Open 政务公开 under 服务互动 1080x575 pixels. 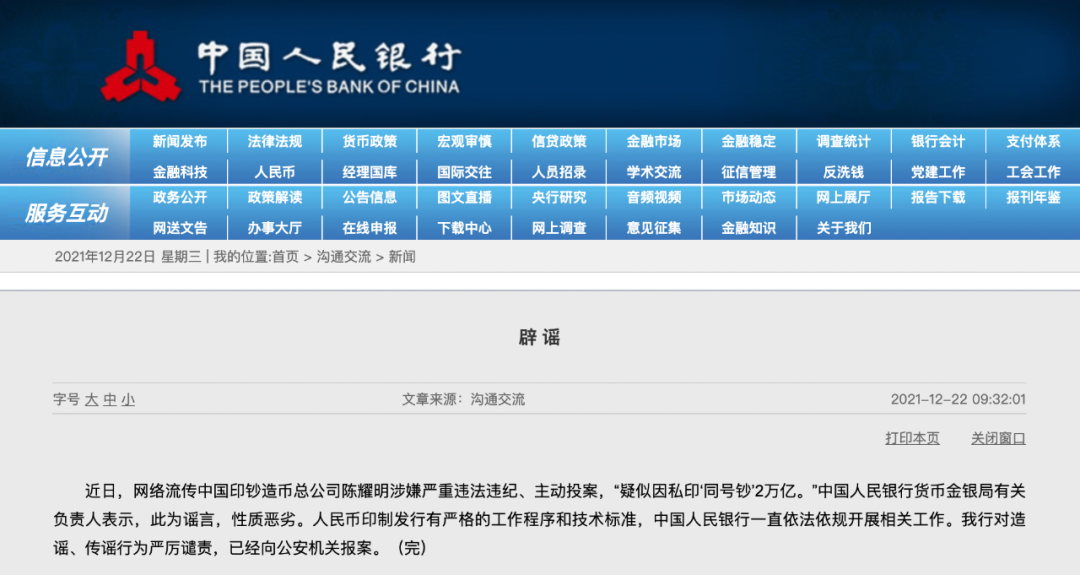[x=180, y=198]
